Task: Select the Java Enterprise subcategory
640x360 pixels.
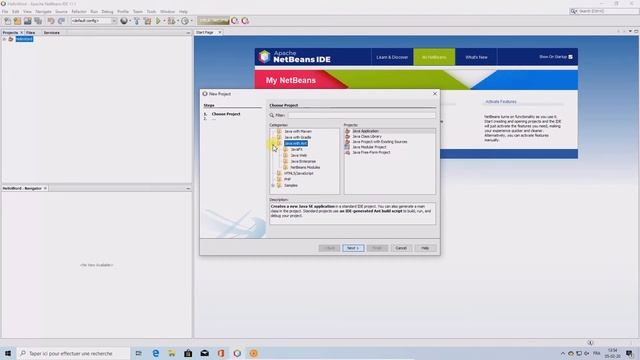Action: coord(303,161)
